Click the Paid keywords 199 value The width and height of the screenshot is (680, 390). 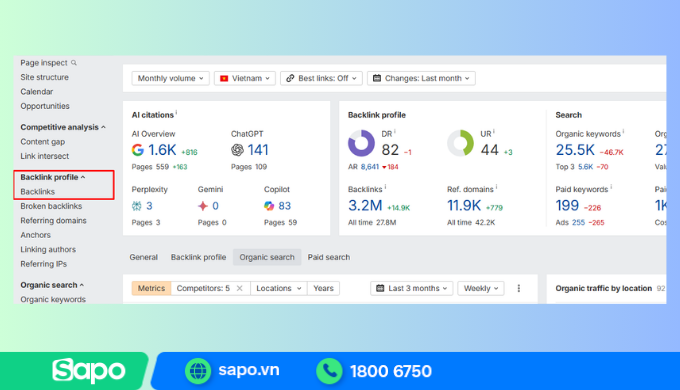(567, 206)
